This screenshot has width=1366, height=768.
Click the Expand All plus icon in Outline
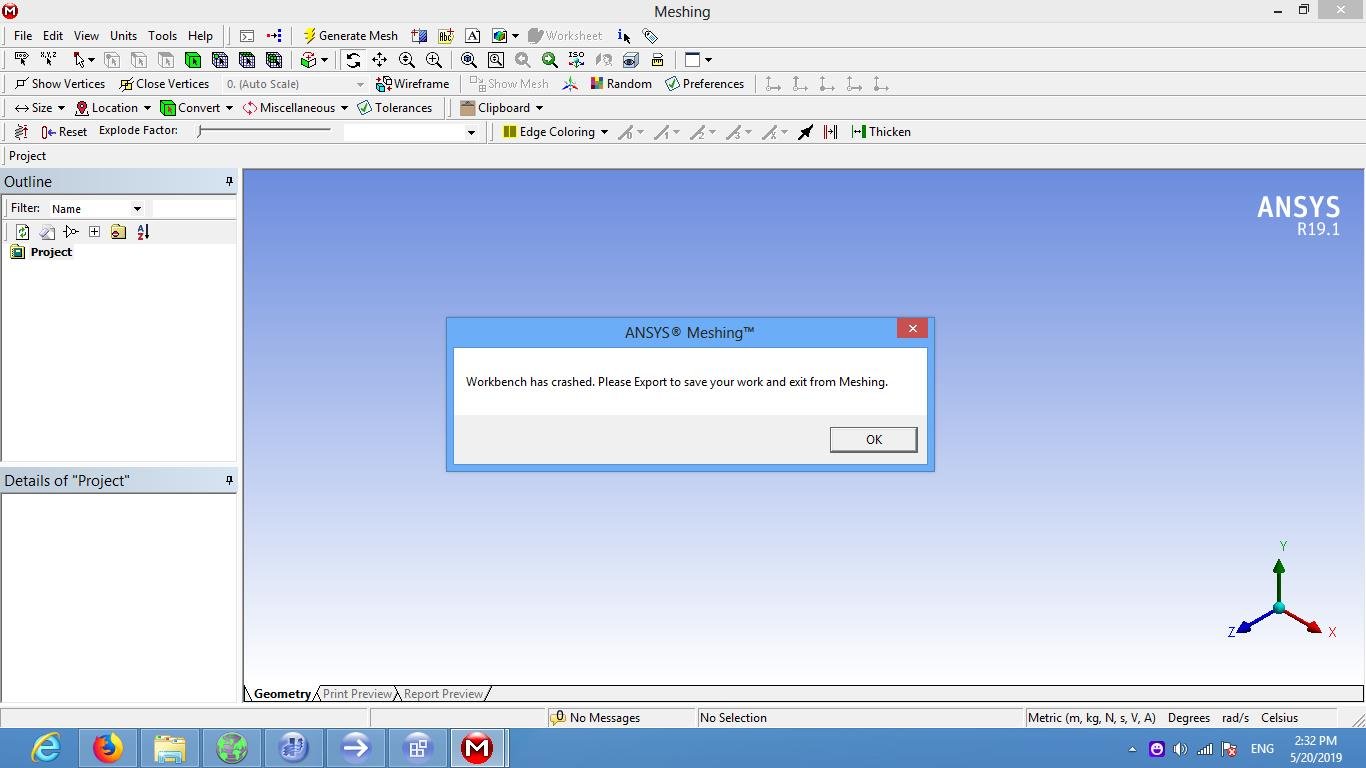[94, 232]
